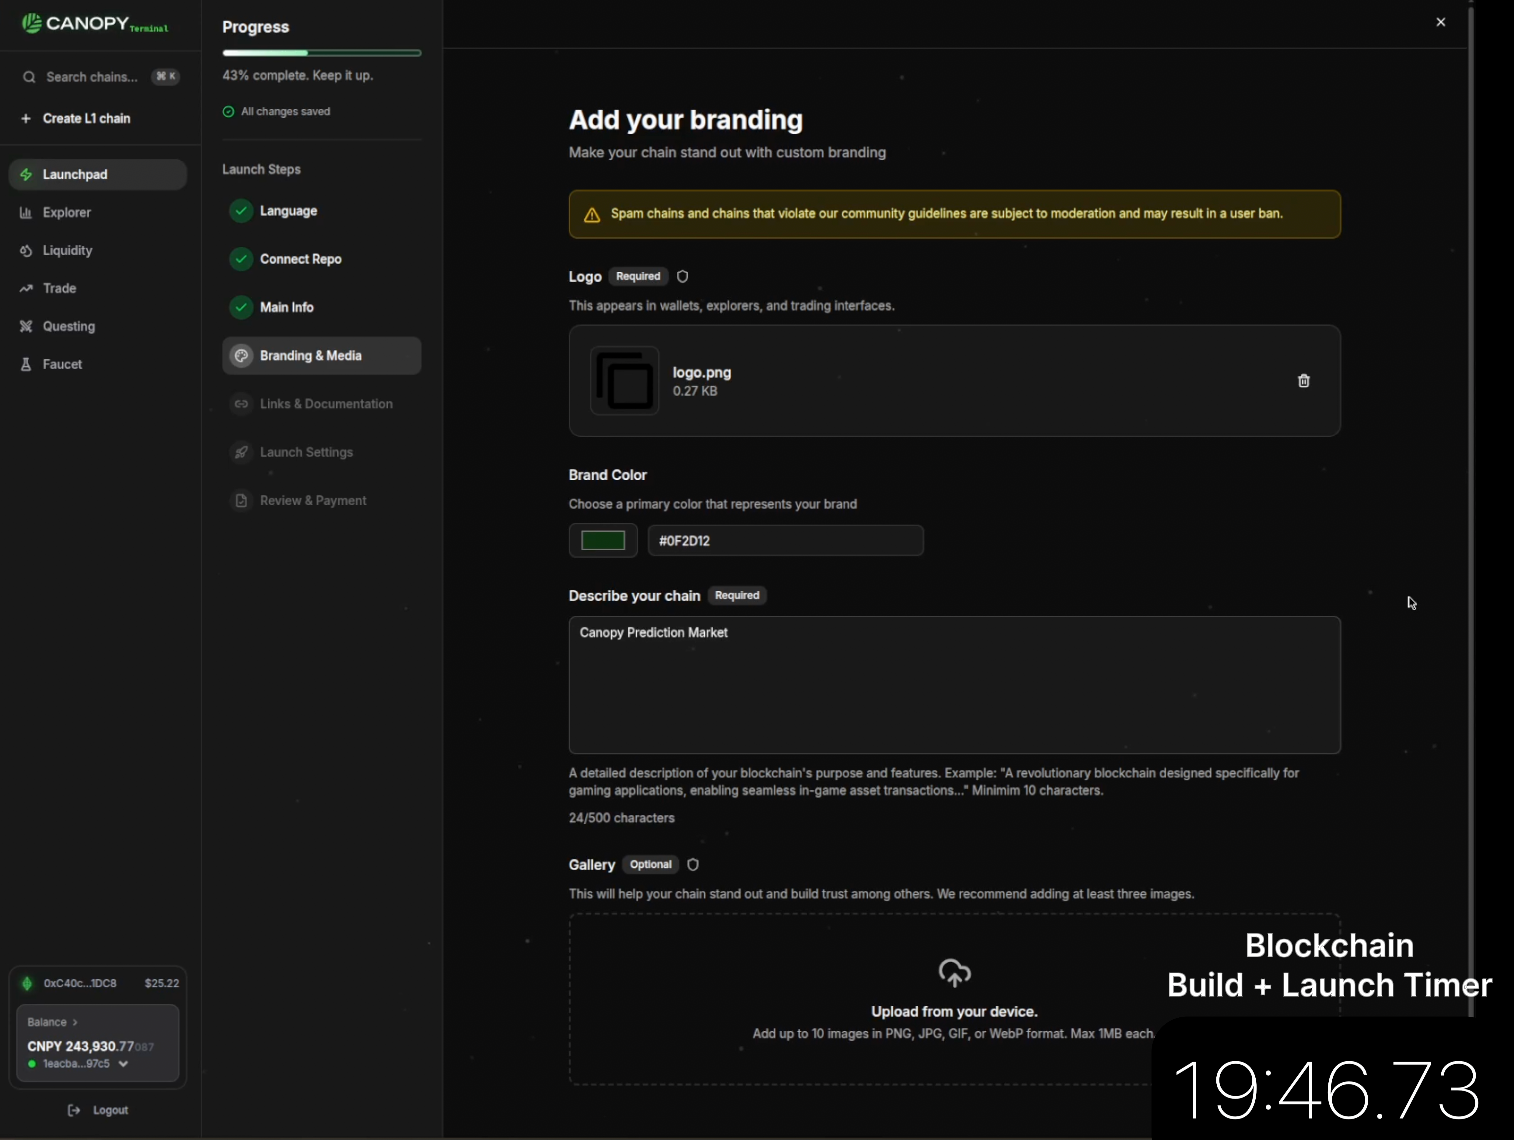Open the Review & Payment step
Screen dimensions: 1514x1140
(321, 500)
